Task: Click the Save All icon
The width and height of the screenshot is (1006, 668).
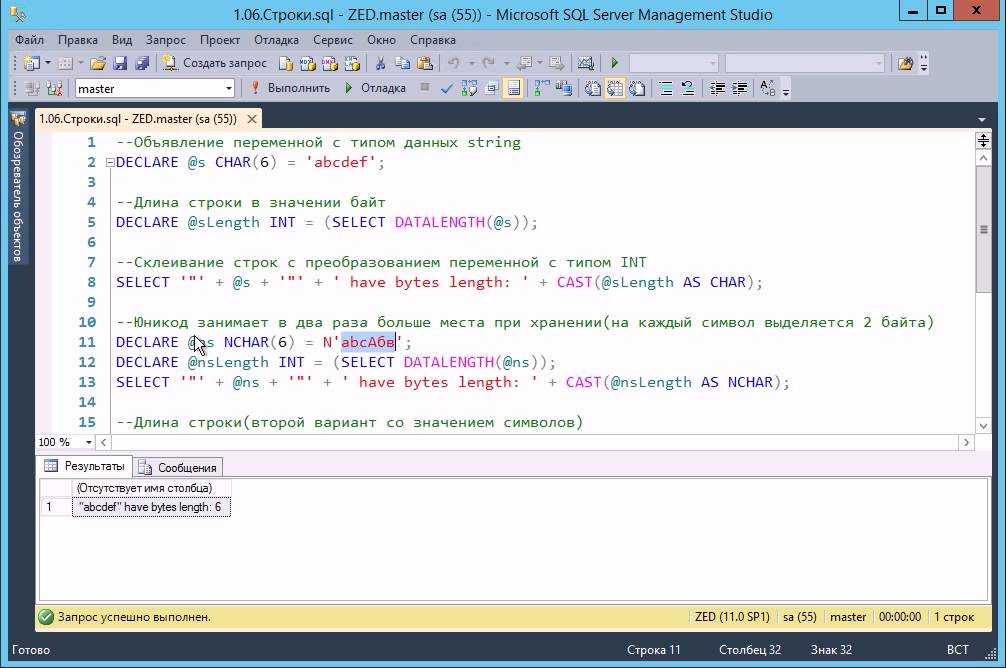Action: [x=142, y=64]
